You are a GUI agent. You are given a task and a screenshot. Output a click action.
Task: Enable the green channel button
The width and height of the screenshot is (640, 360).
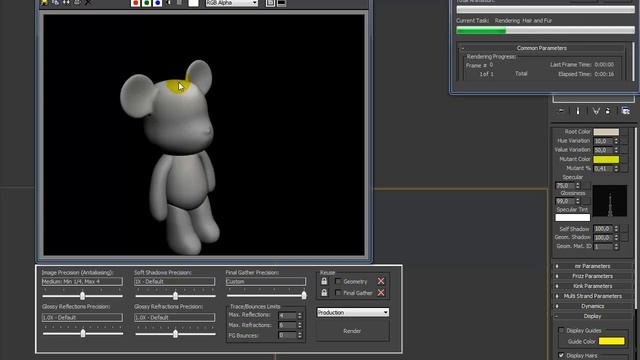pyautogui.click(x=147, y=3)
